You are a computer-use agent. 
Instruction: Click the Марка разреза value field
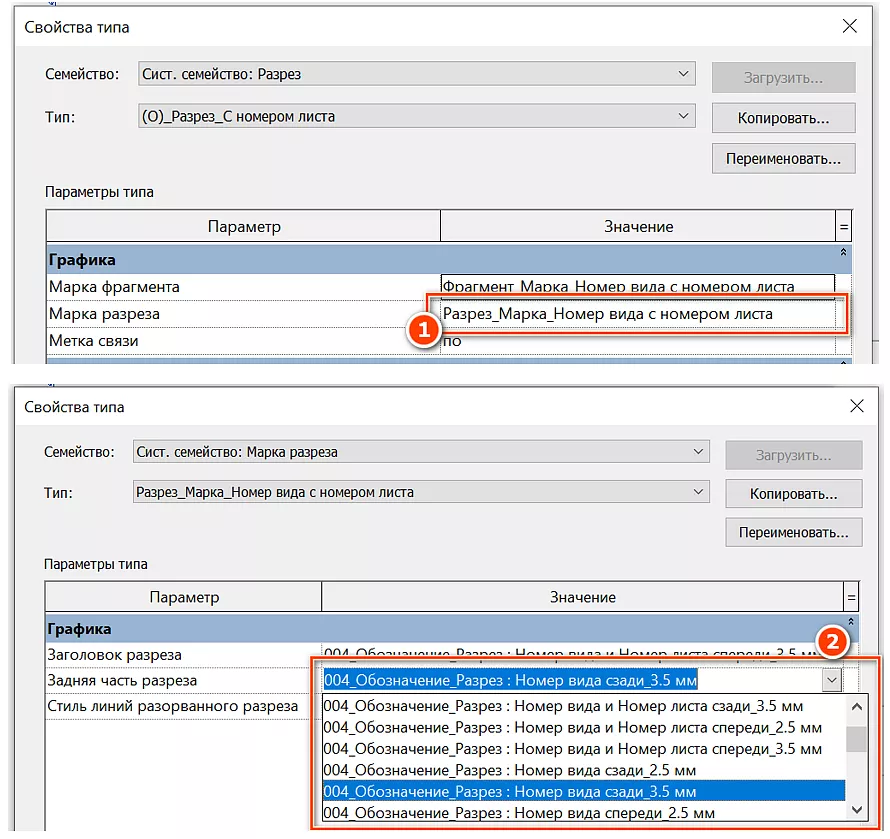pyautogui.click(x=637, y=314)
